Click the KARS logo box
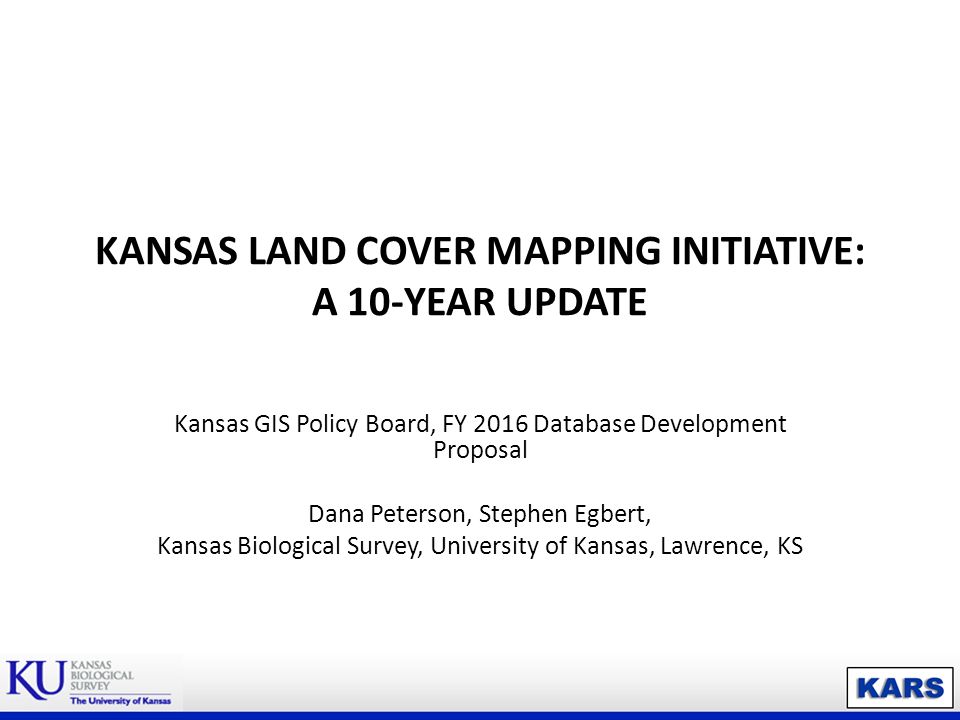Viewport: 960px width, 720px height. point(900,688)
